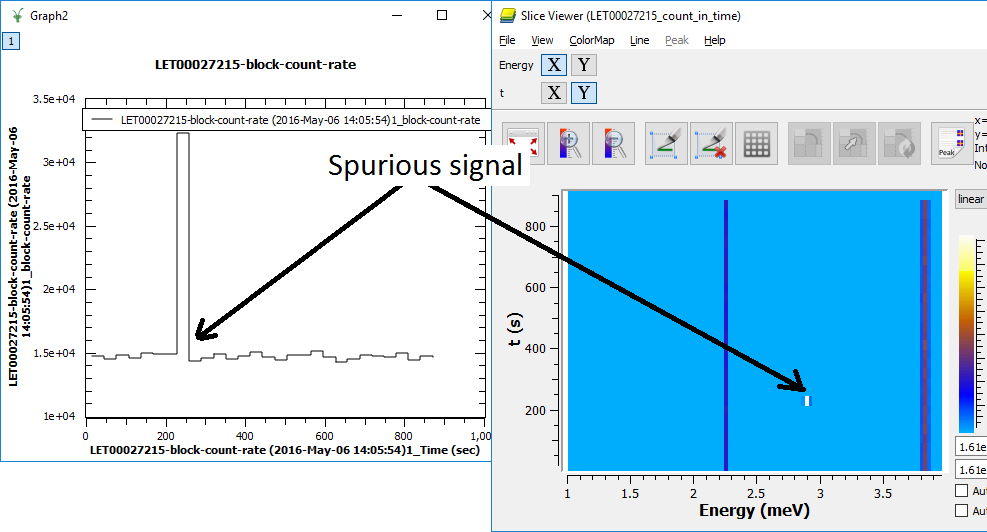Open the ColorMap menu

point(592,40)
